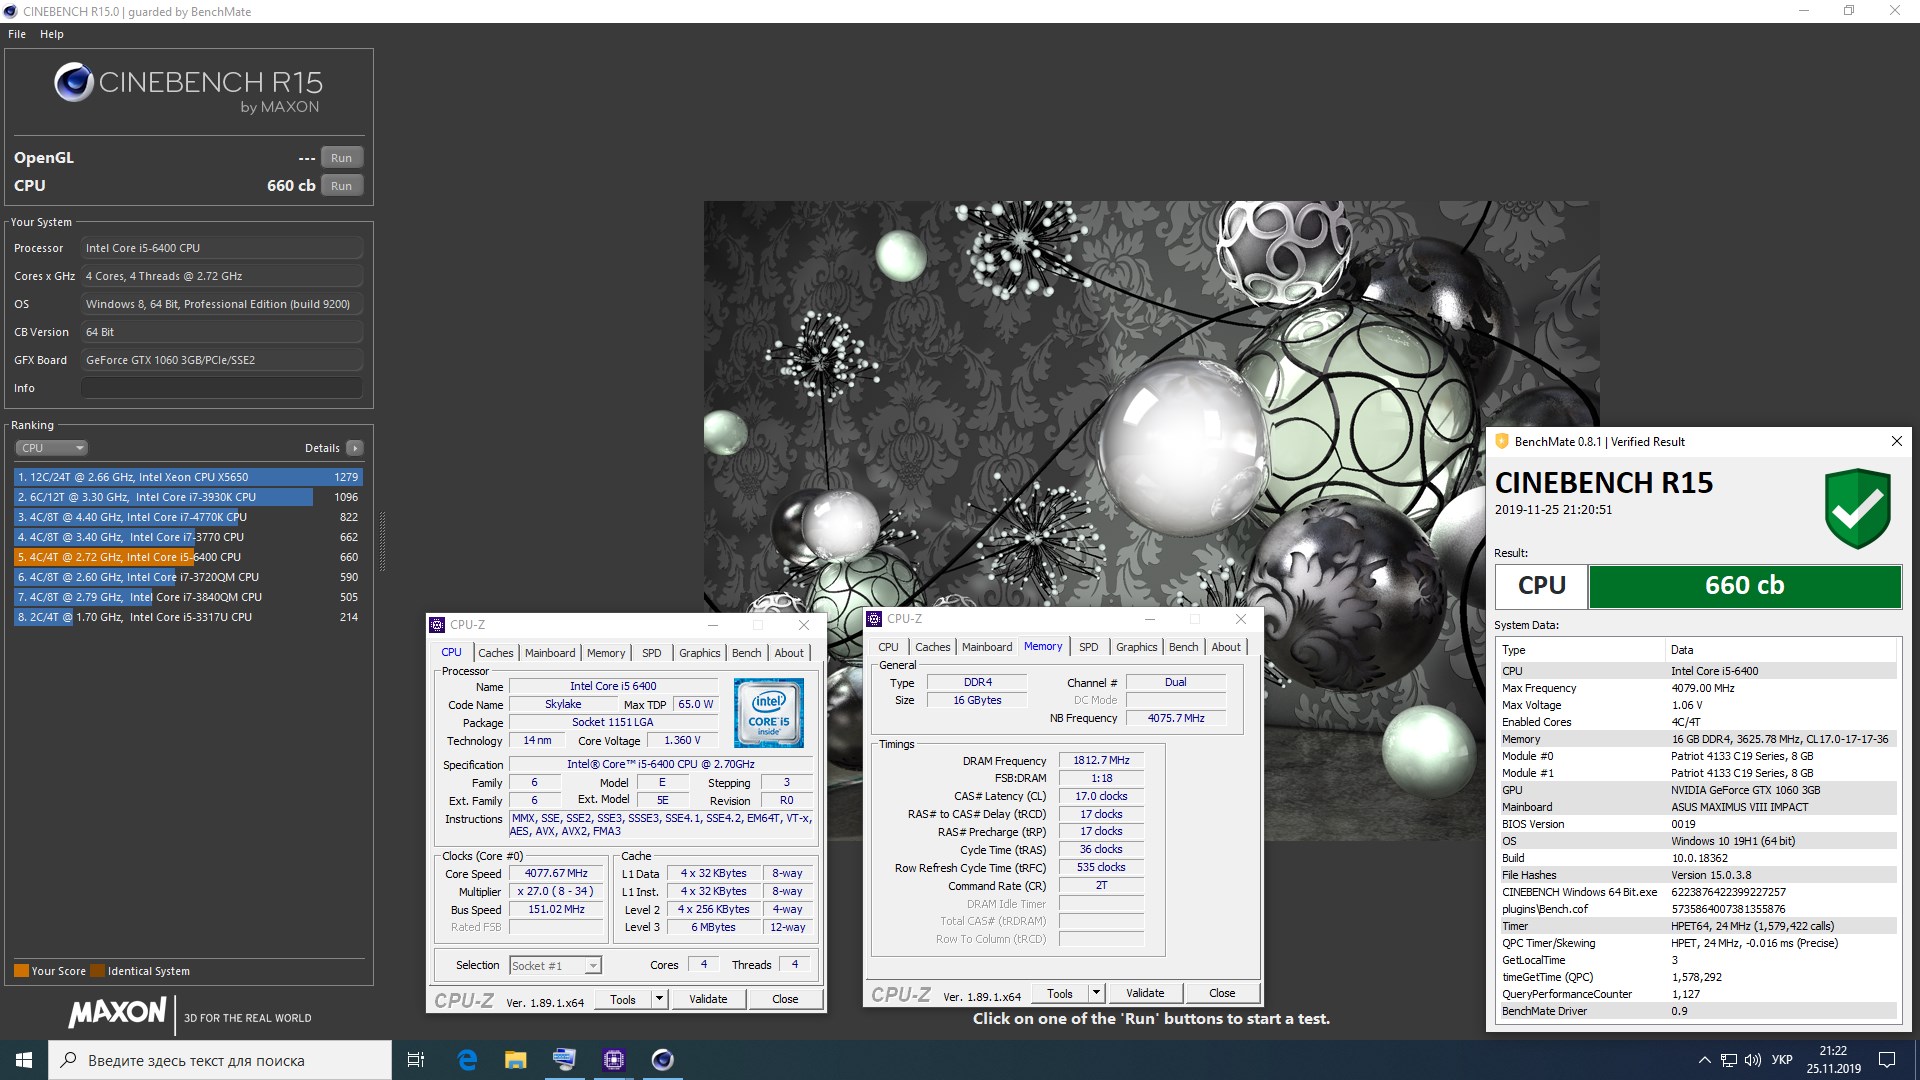
Task: Switch to Cinebench taskbar icon
Action: 662,1060
